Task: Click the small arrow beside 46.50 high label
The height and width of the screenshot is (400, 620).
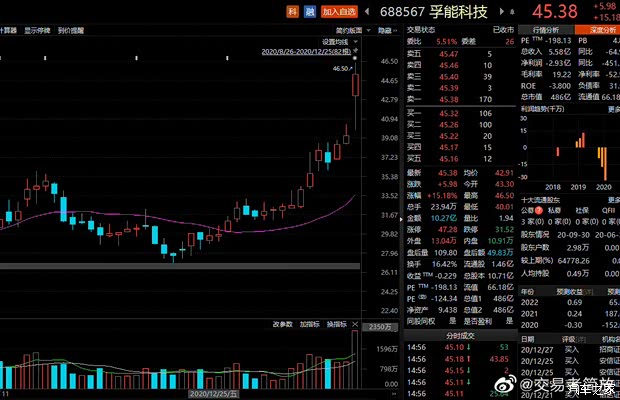Action: click(353, 69)
